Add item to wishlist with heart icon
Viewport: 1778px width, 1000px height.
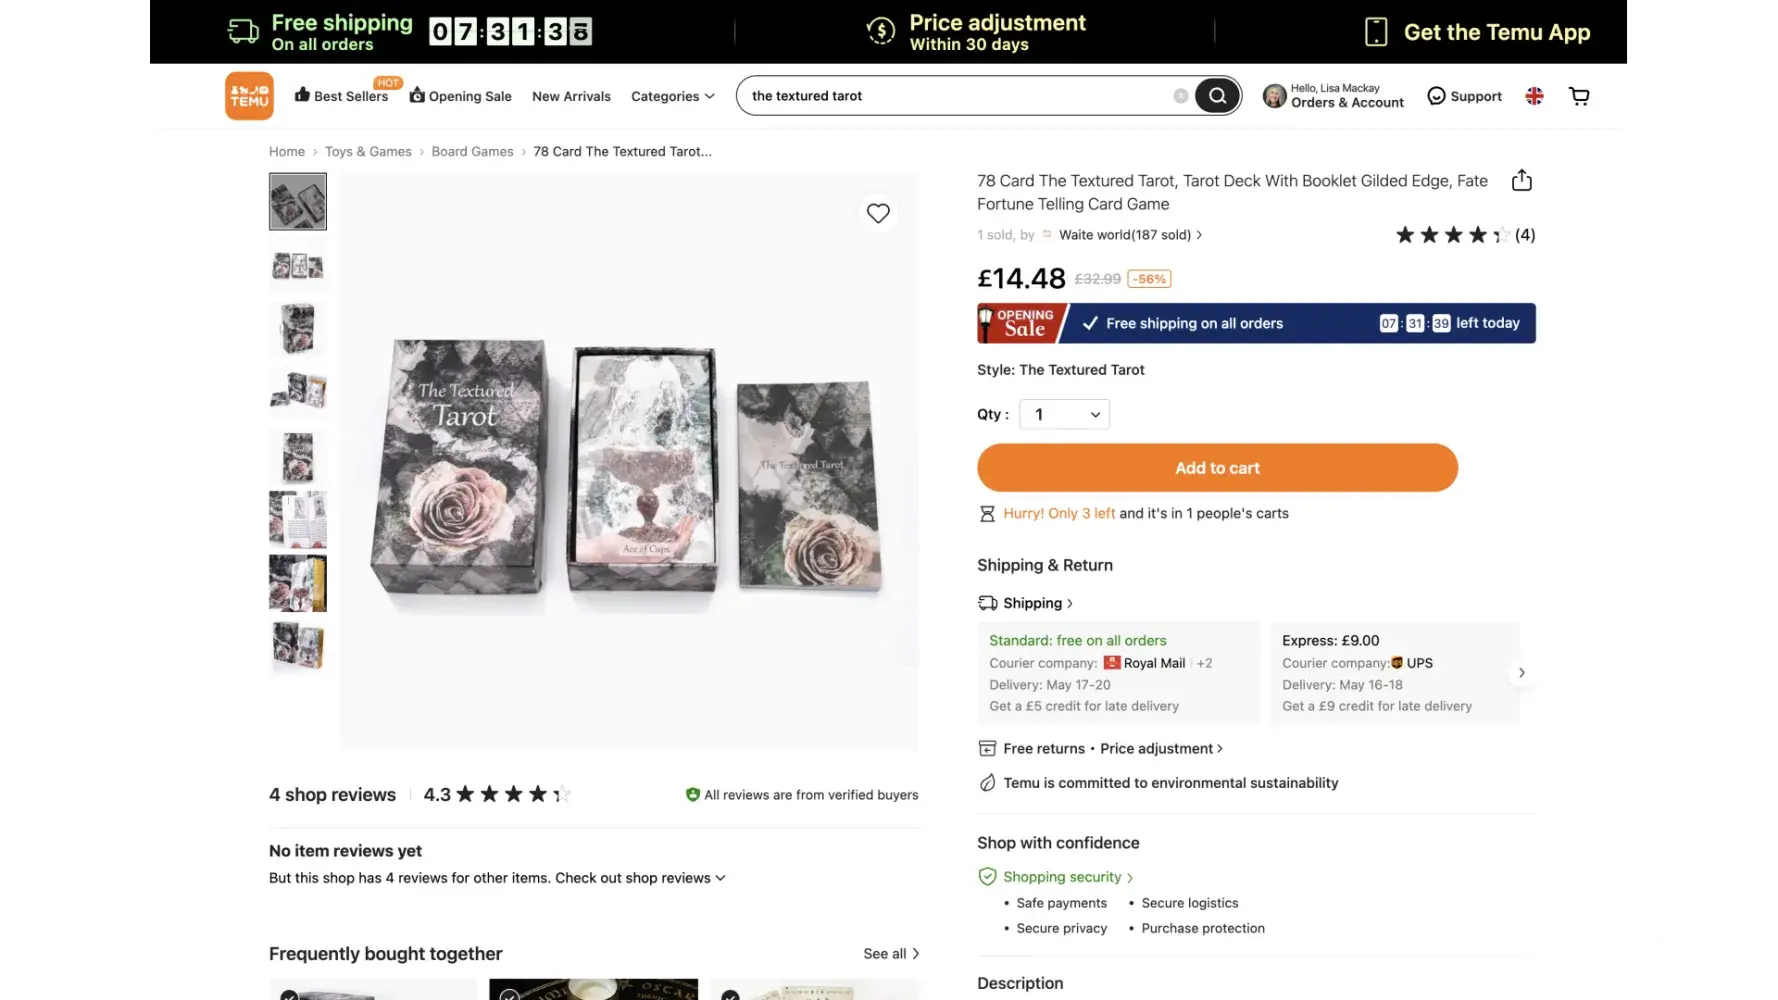[x=878, y=213]
